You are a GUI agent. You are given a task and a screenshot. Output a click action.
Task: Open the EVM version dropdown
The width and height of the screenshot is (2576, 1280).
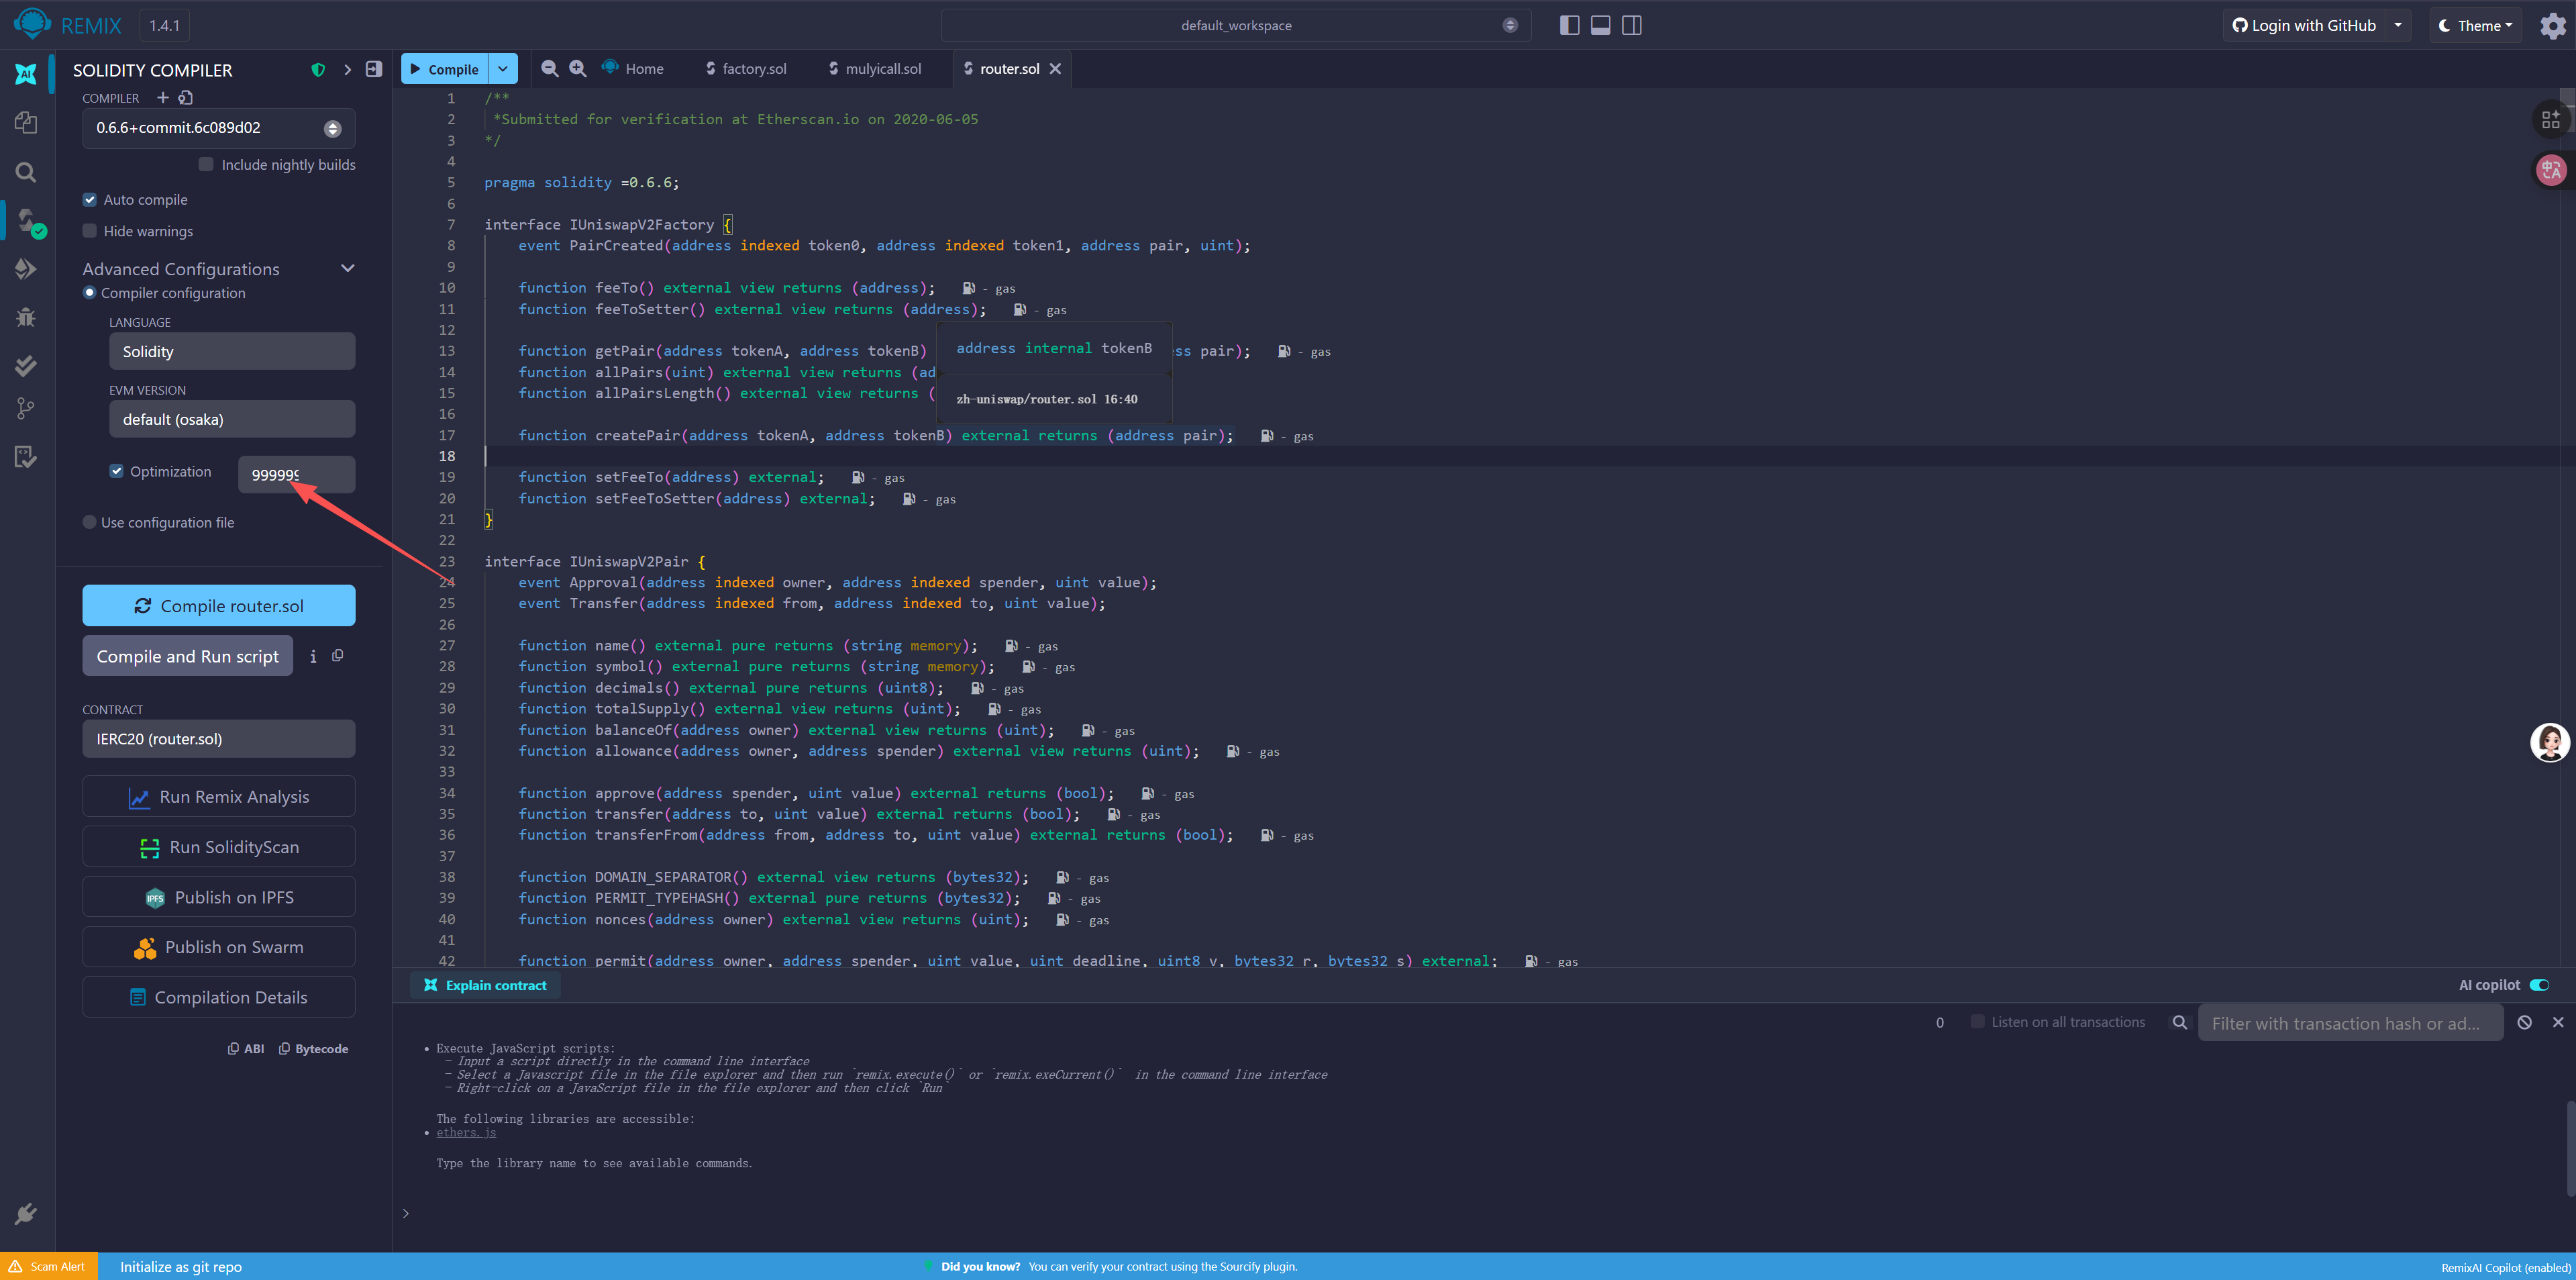point(231,419)
